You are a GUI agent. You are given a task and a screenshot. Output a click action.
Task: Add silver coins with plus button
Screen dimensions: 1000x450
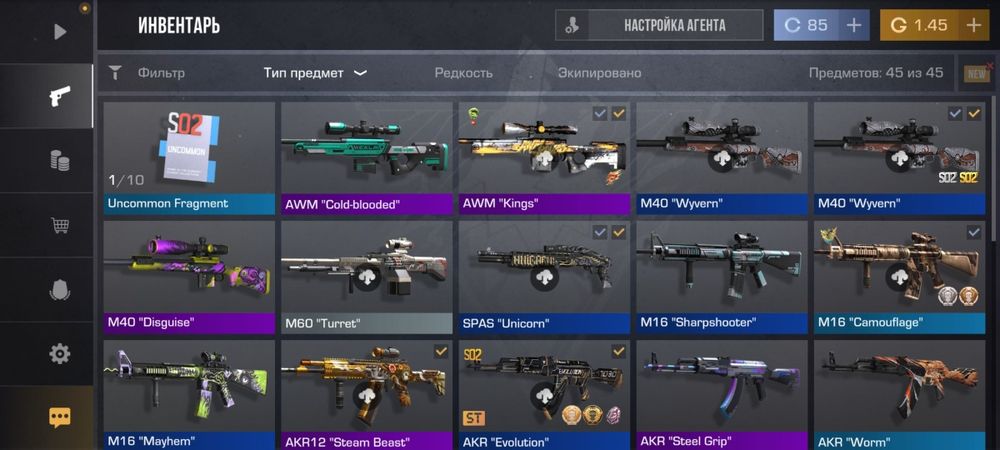click(853, 25)
